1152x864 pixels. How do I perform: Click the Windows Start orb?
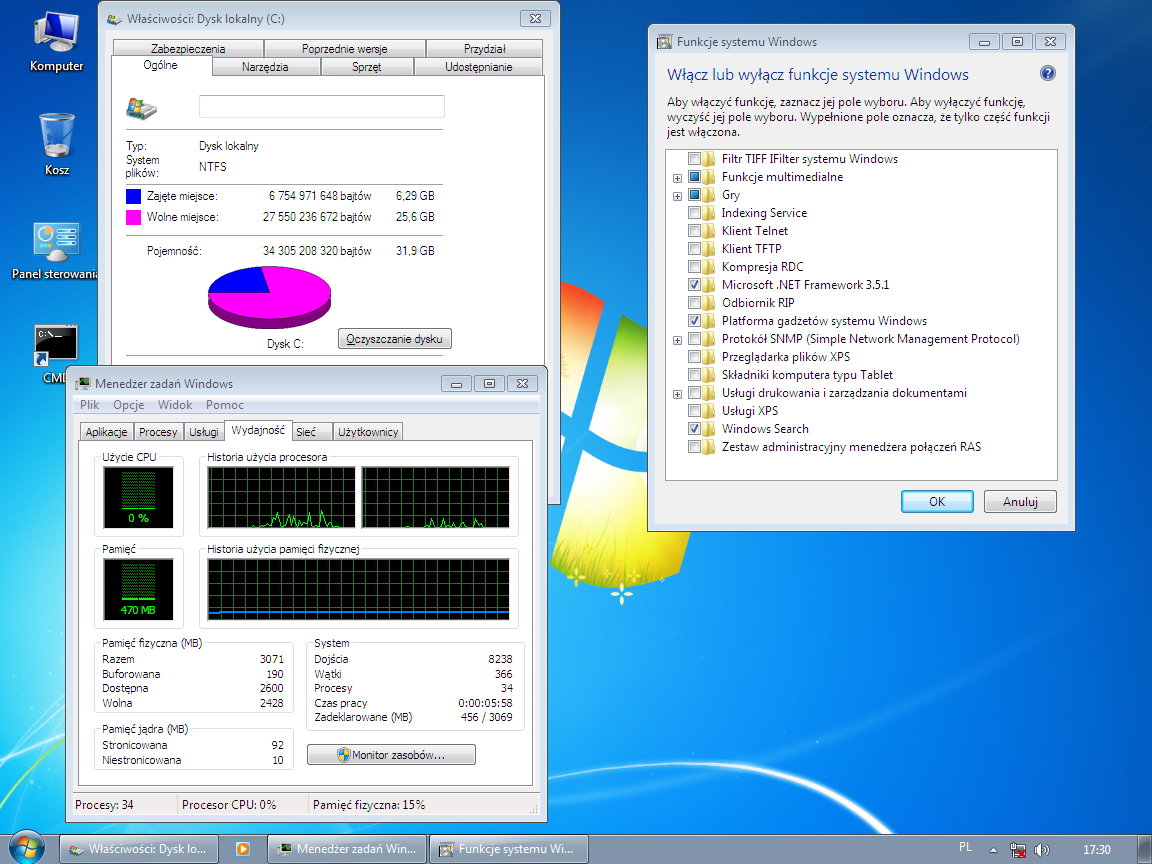[x=26, y=848]
